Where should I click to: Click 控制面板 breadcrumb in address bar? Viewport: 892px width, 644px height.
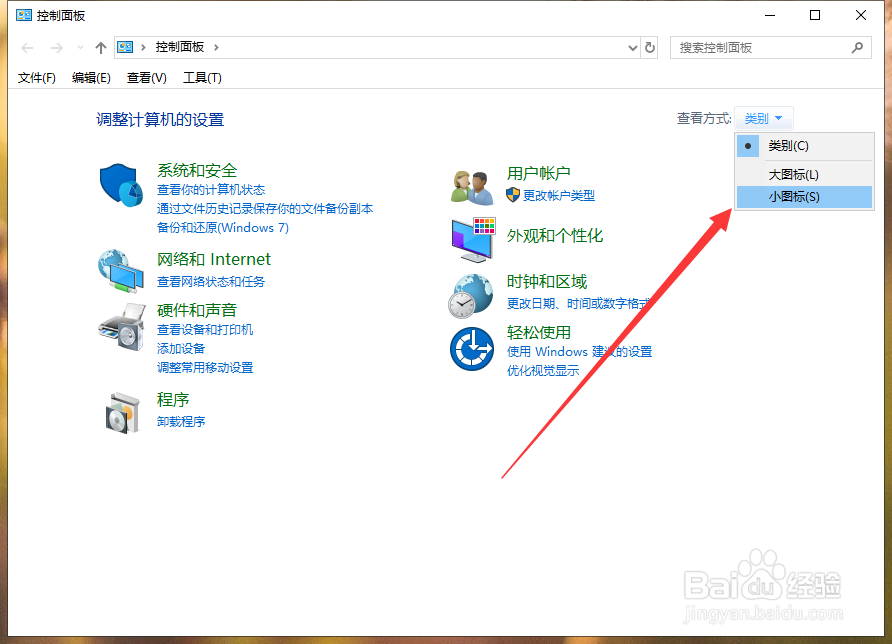[x=180, y=47]
